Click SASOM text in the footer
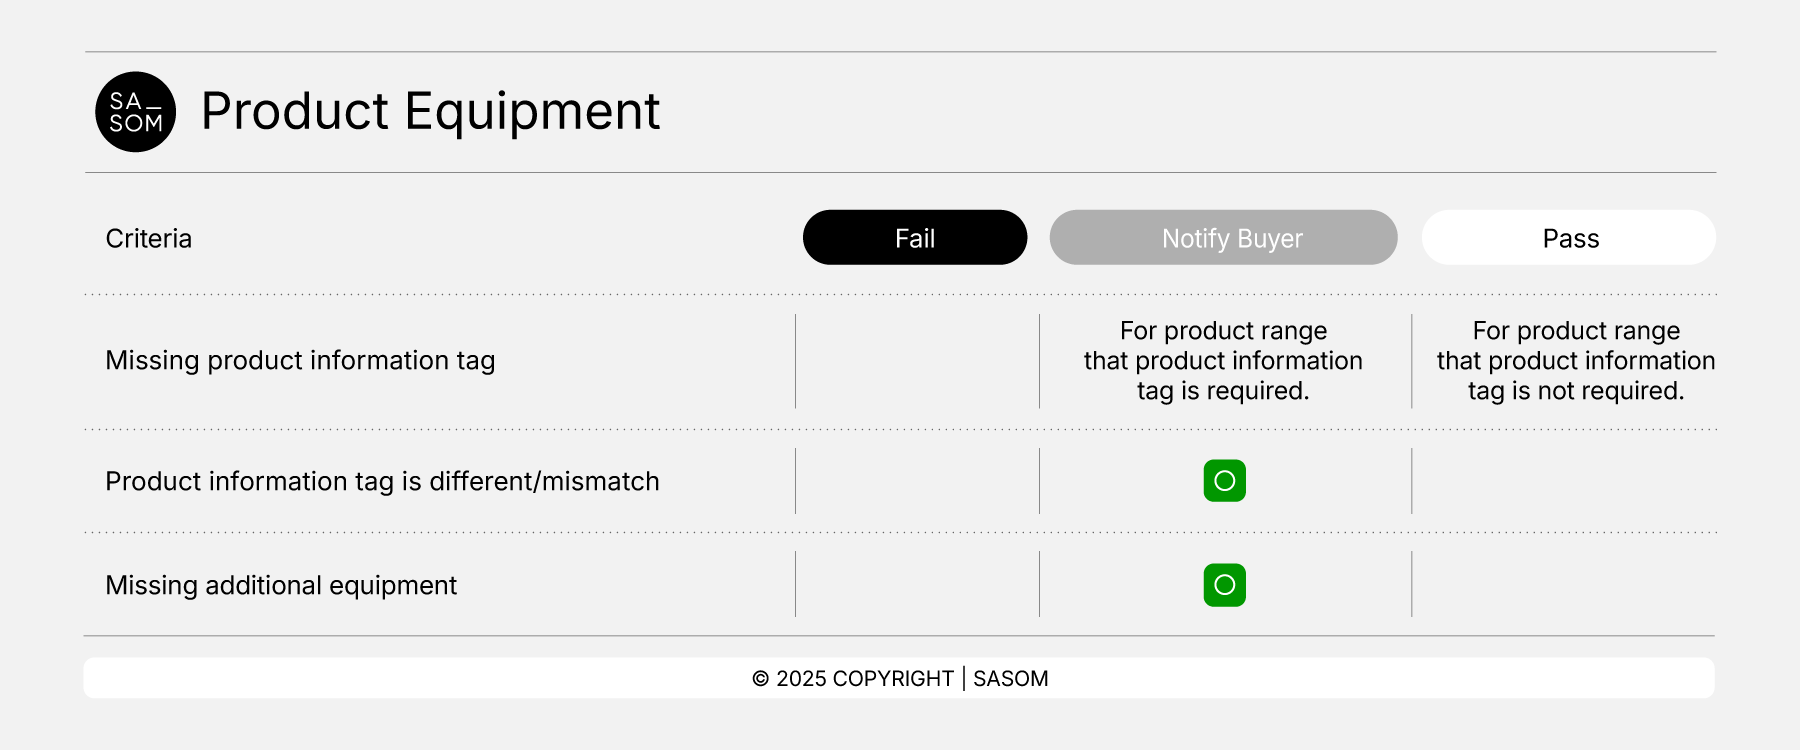This screenshot has height=750, width=1800. (1010, 679)
